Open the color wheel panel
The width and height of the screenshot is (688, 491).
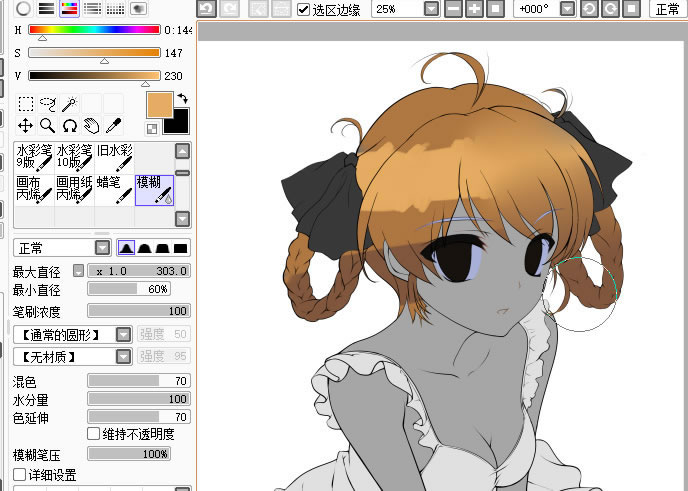point(24,8)
